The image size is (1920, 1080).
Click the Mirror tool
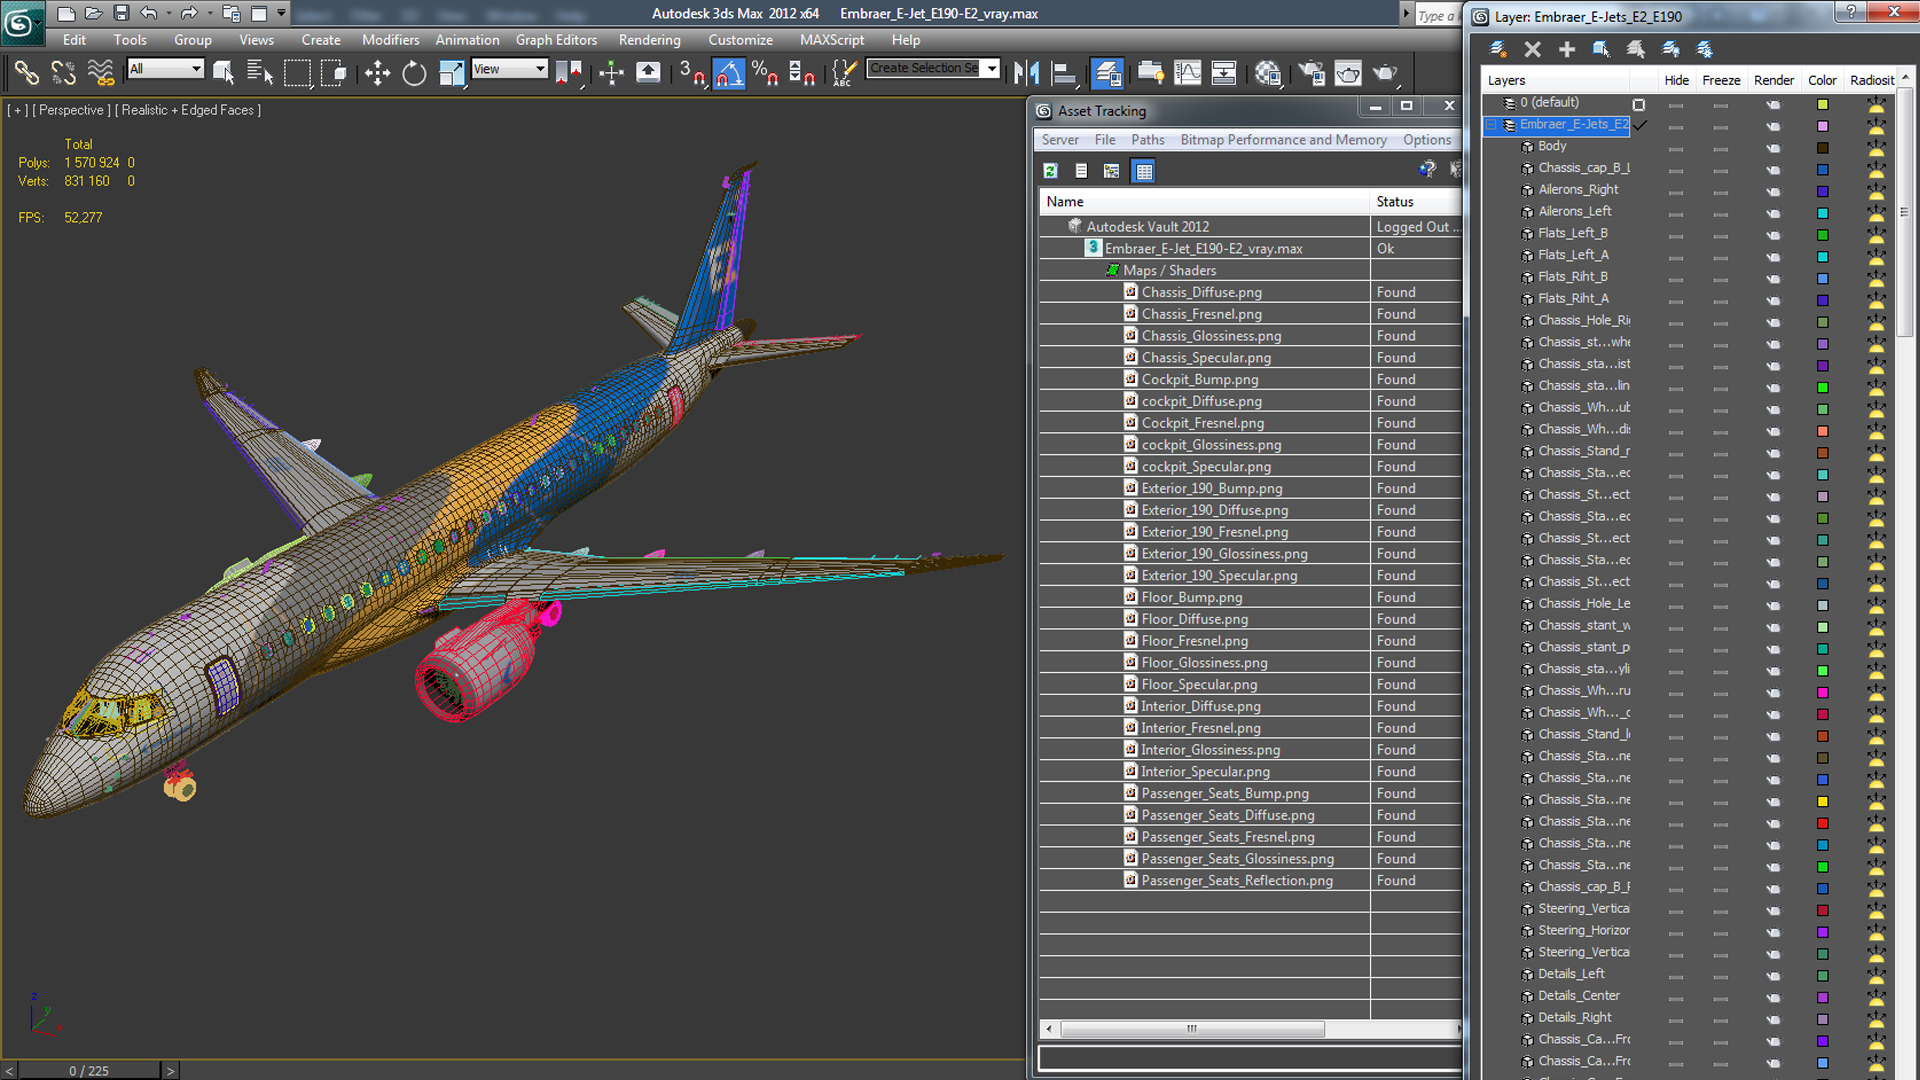(x=1027, y=72)
